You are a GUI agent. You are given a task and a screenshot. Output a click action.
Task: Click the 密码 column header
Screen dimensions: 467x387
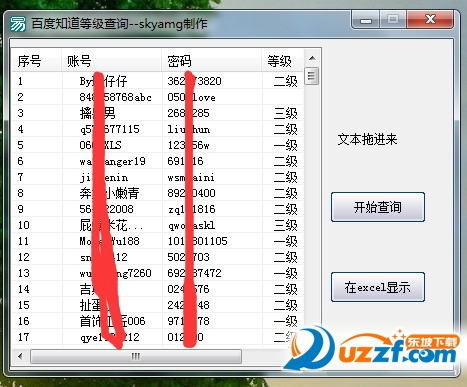coord(212,61)
